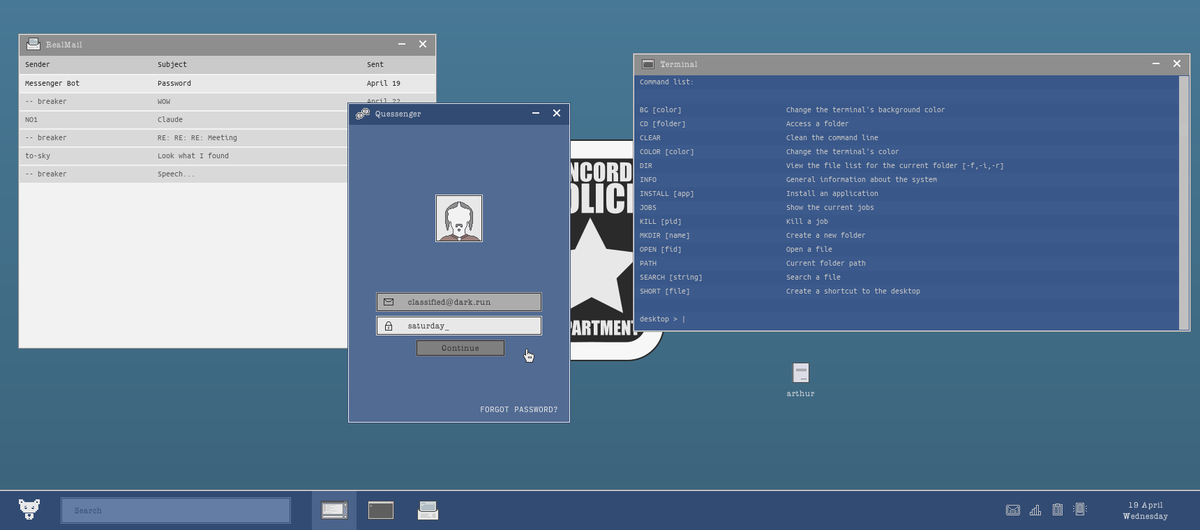
Task: Select the arthur file icon on desktop
Action: pos(800,373)
